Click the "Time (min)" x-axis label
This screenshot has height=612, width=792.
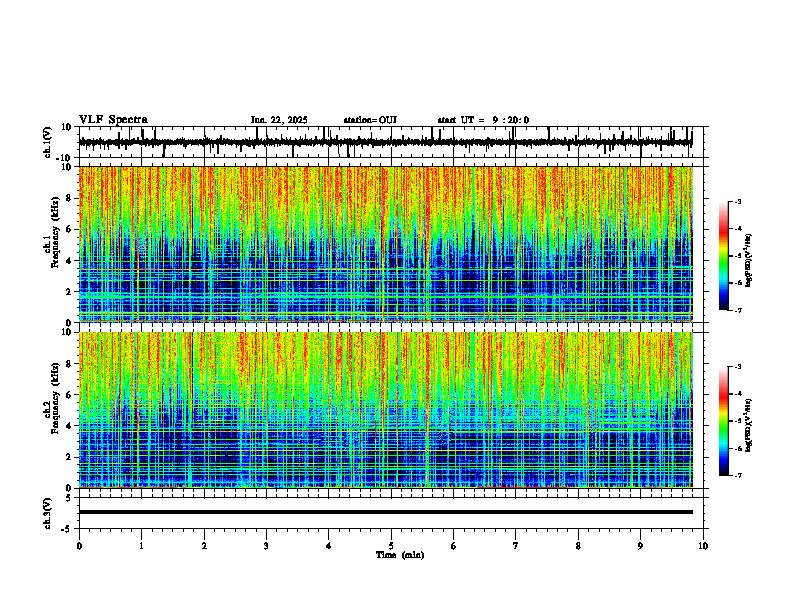pos(400,555)
